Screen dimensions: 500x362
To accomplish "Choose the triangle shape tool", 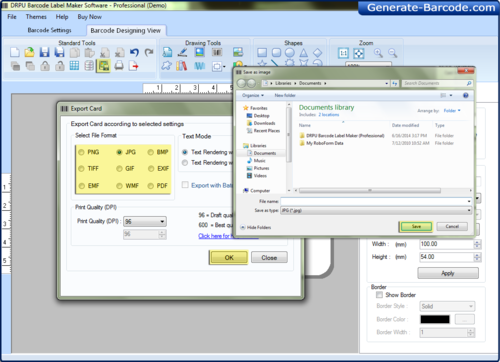I will (303, 53).
